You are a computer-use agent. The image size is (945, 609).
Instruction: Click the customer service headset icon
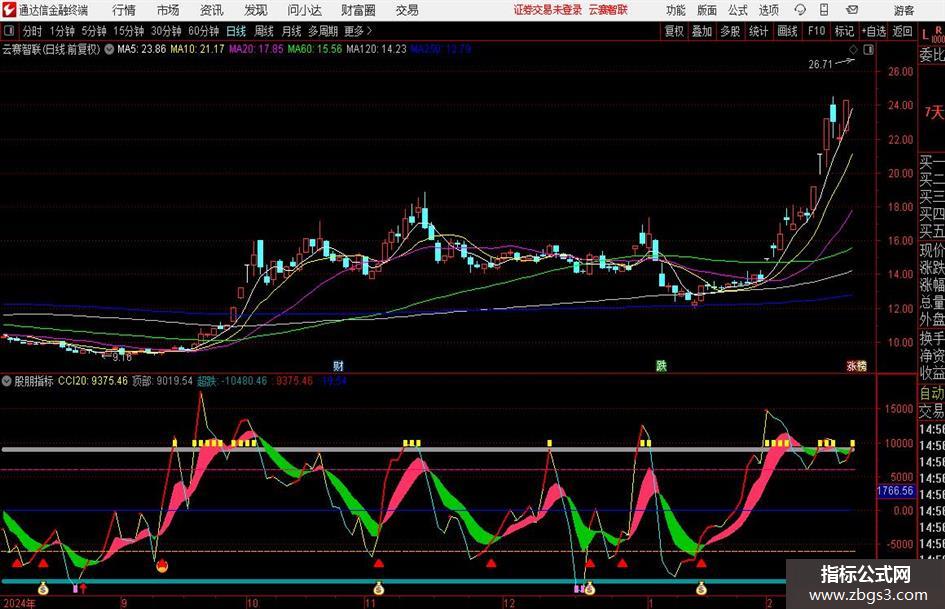coord(800,10)
